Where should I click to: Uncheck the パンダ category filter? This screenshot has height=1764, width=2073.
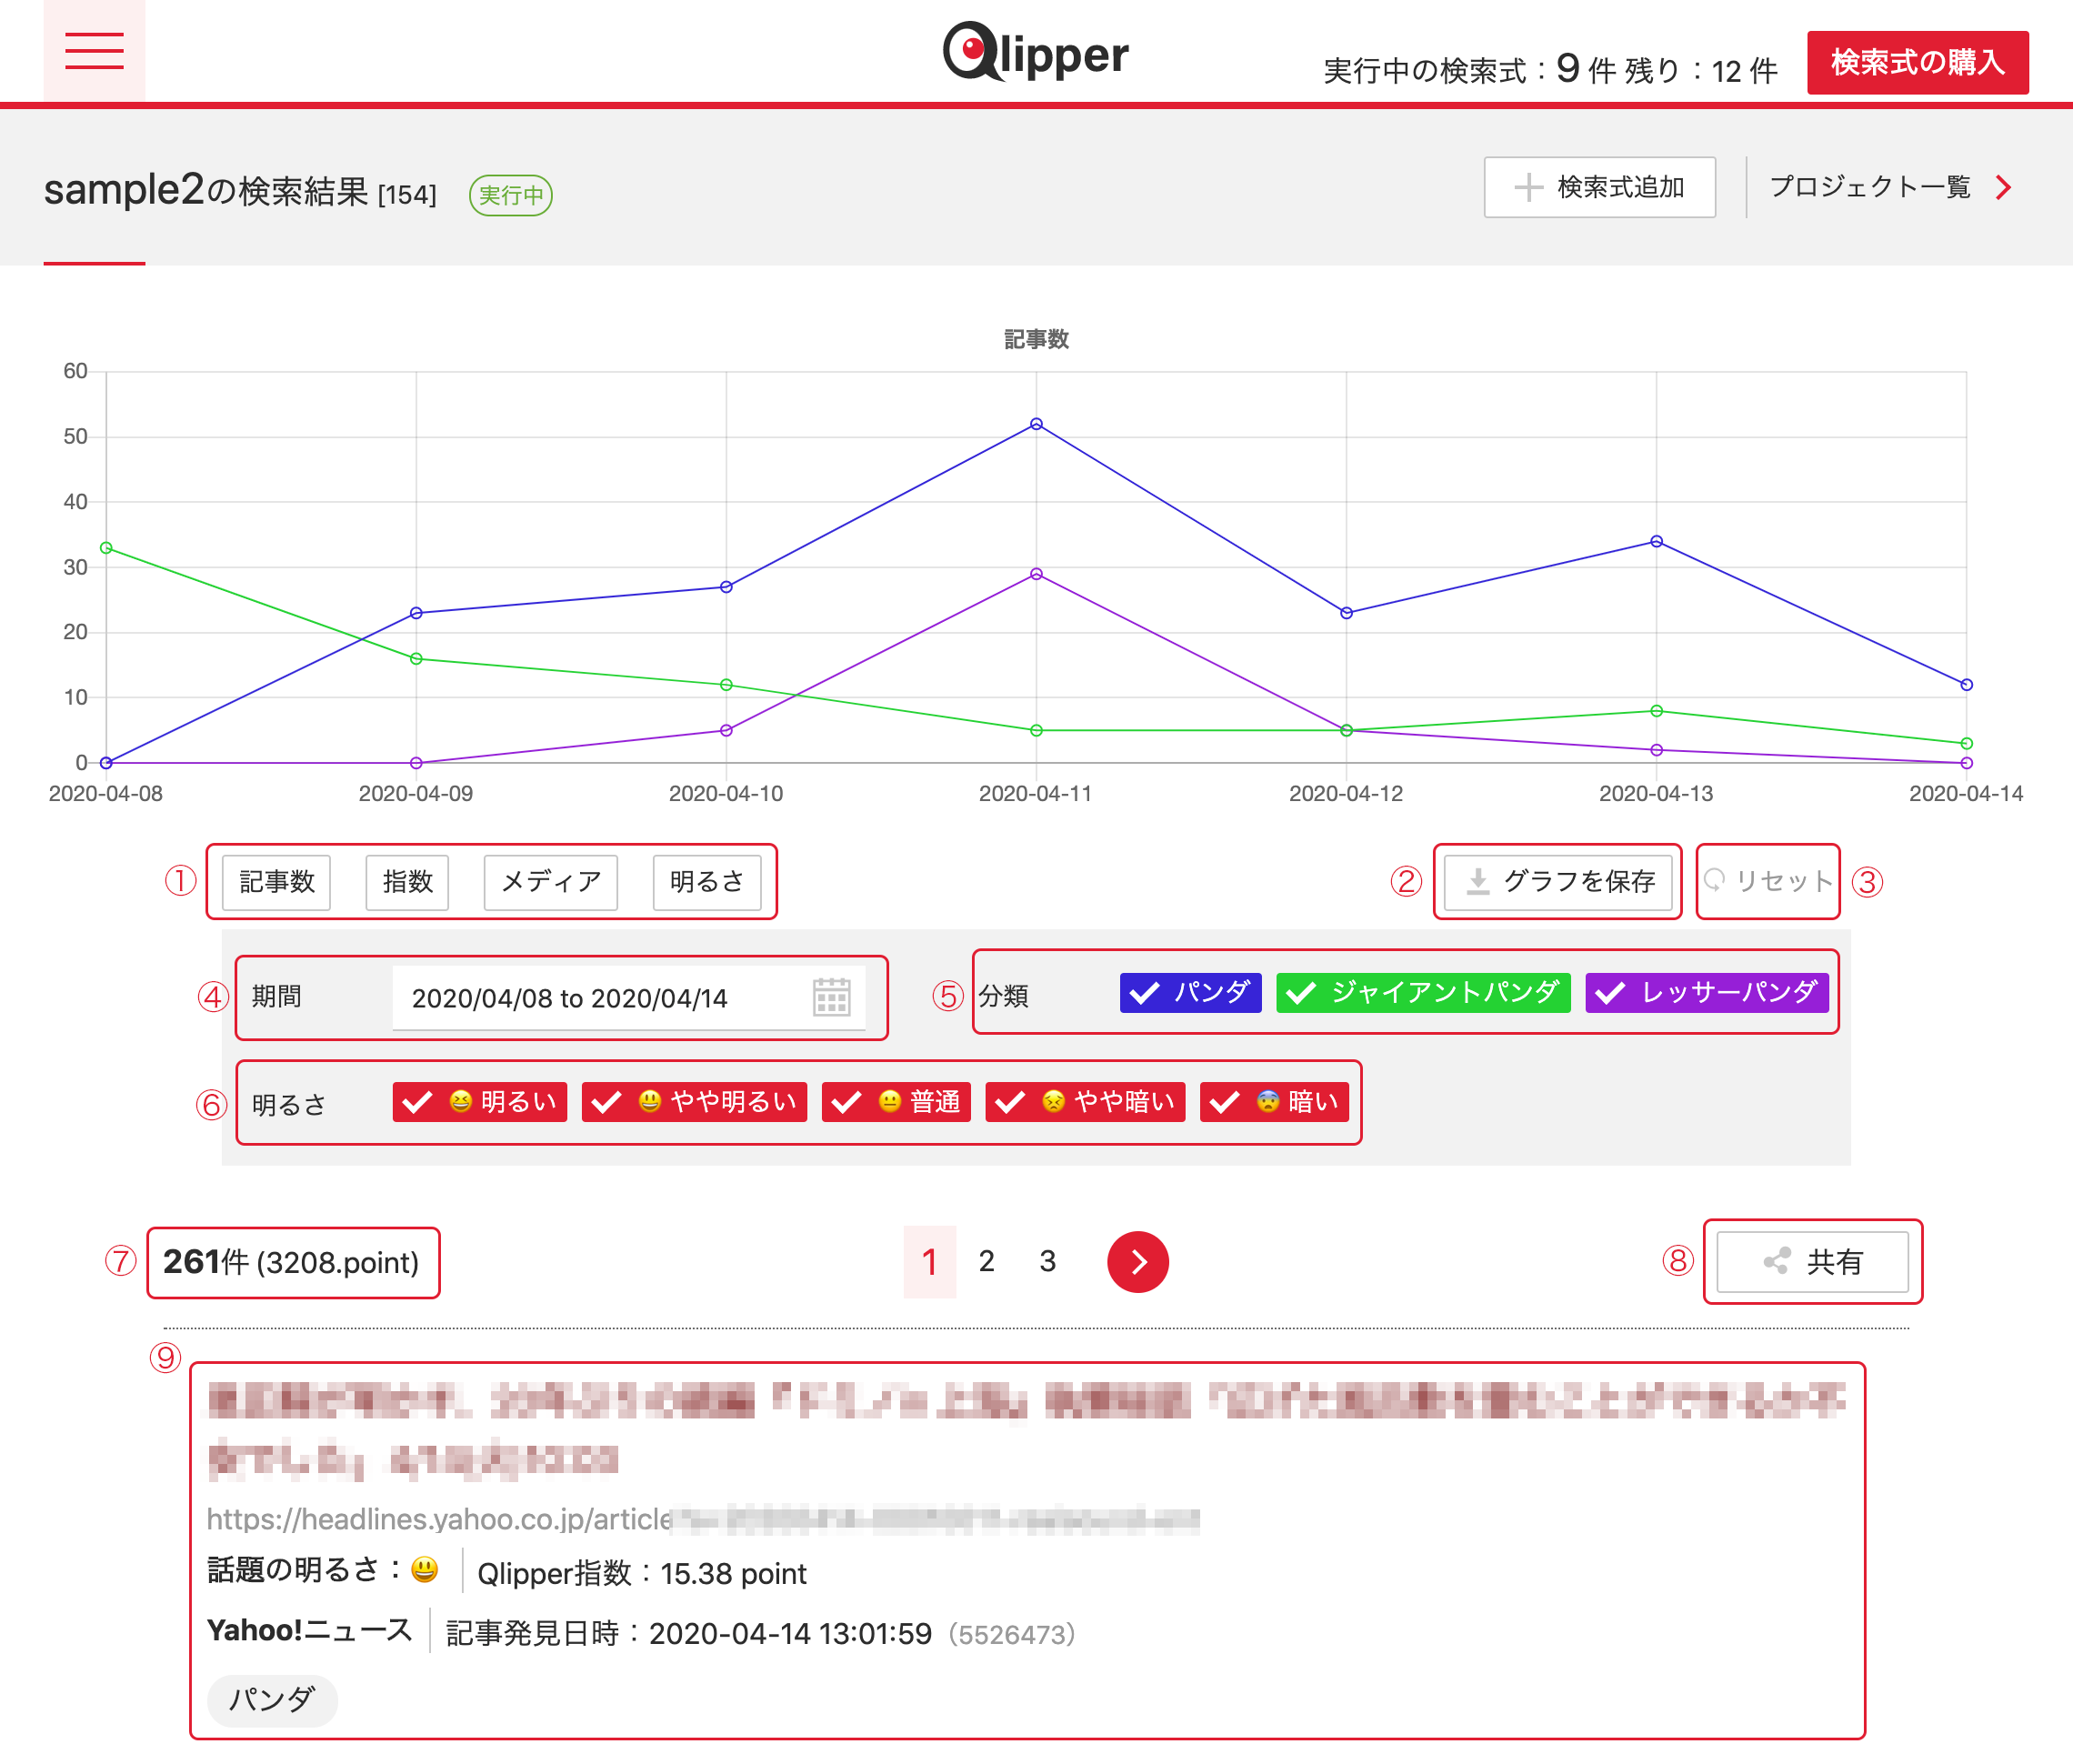click(x=1190, y=992)
